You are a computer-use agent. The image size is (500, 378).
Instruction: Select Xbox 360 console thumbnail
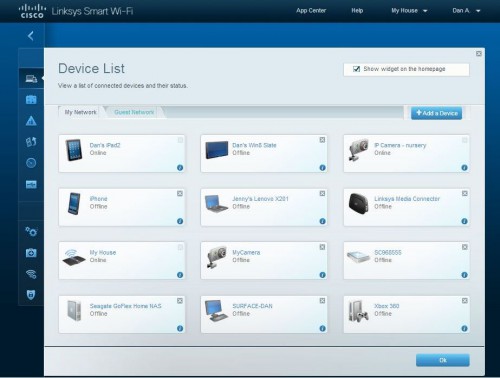[x=358, y=311]
